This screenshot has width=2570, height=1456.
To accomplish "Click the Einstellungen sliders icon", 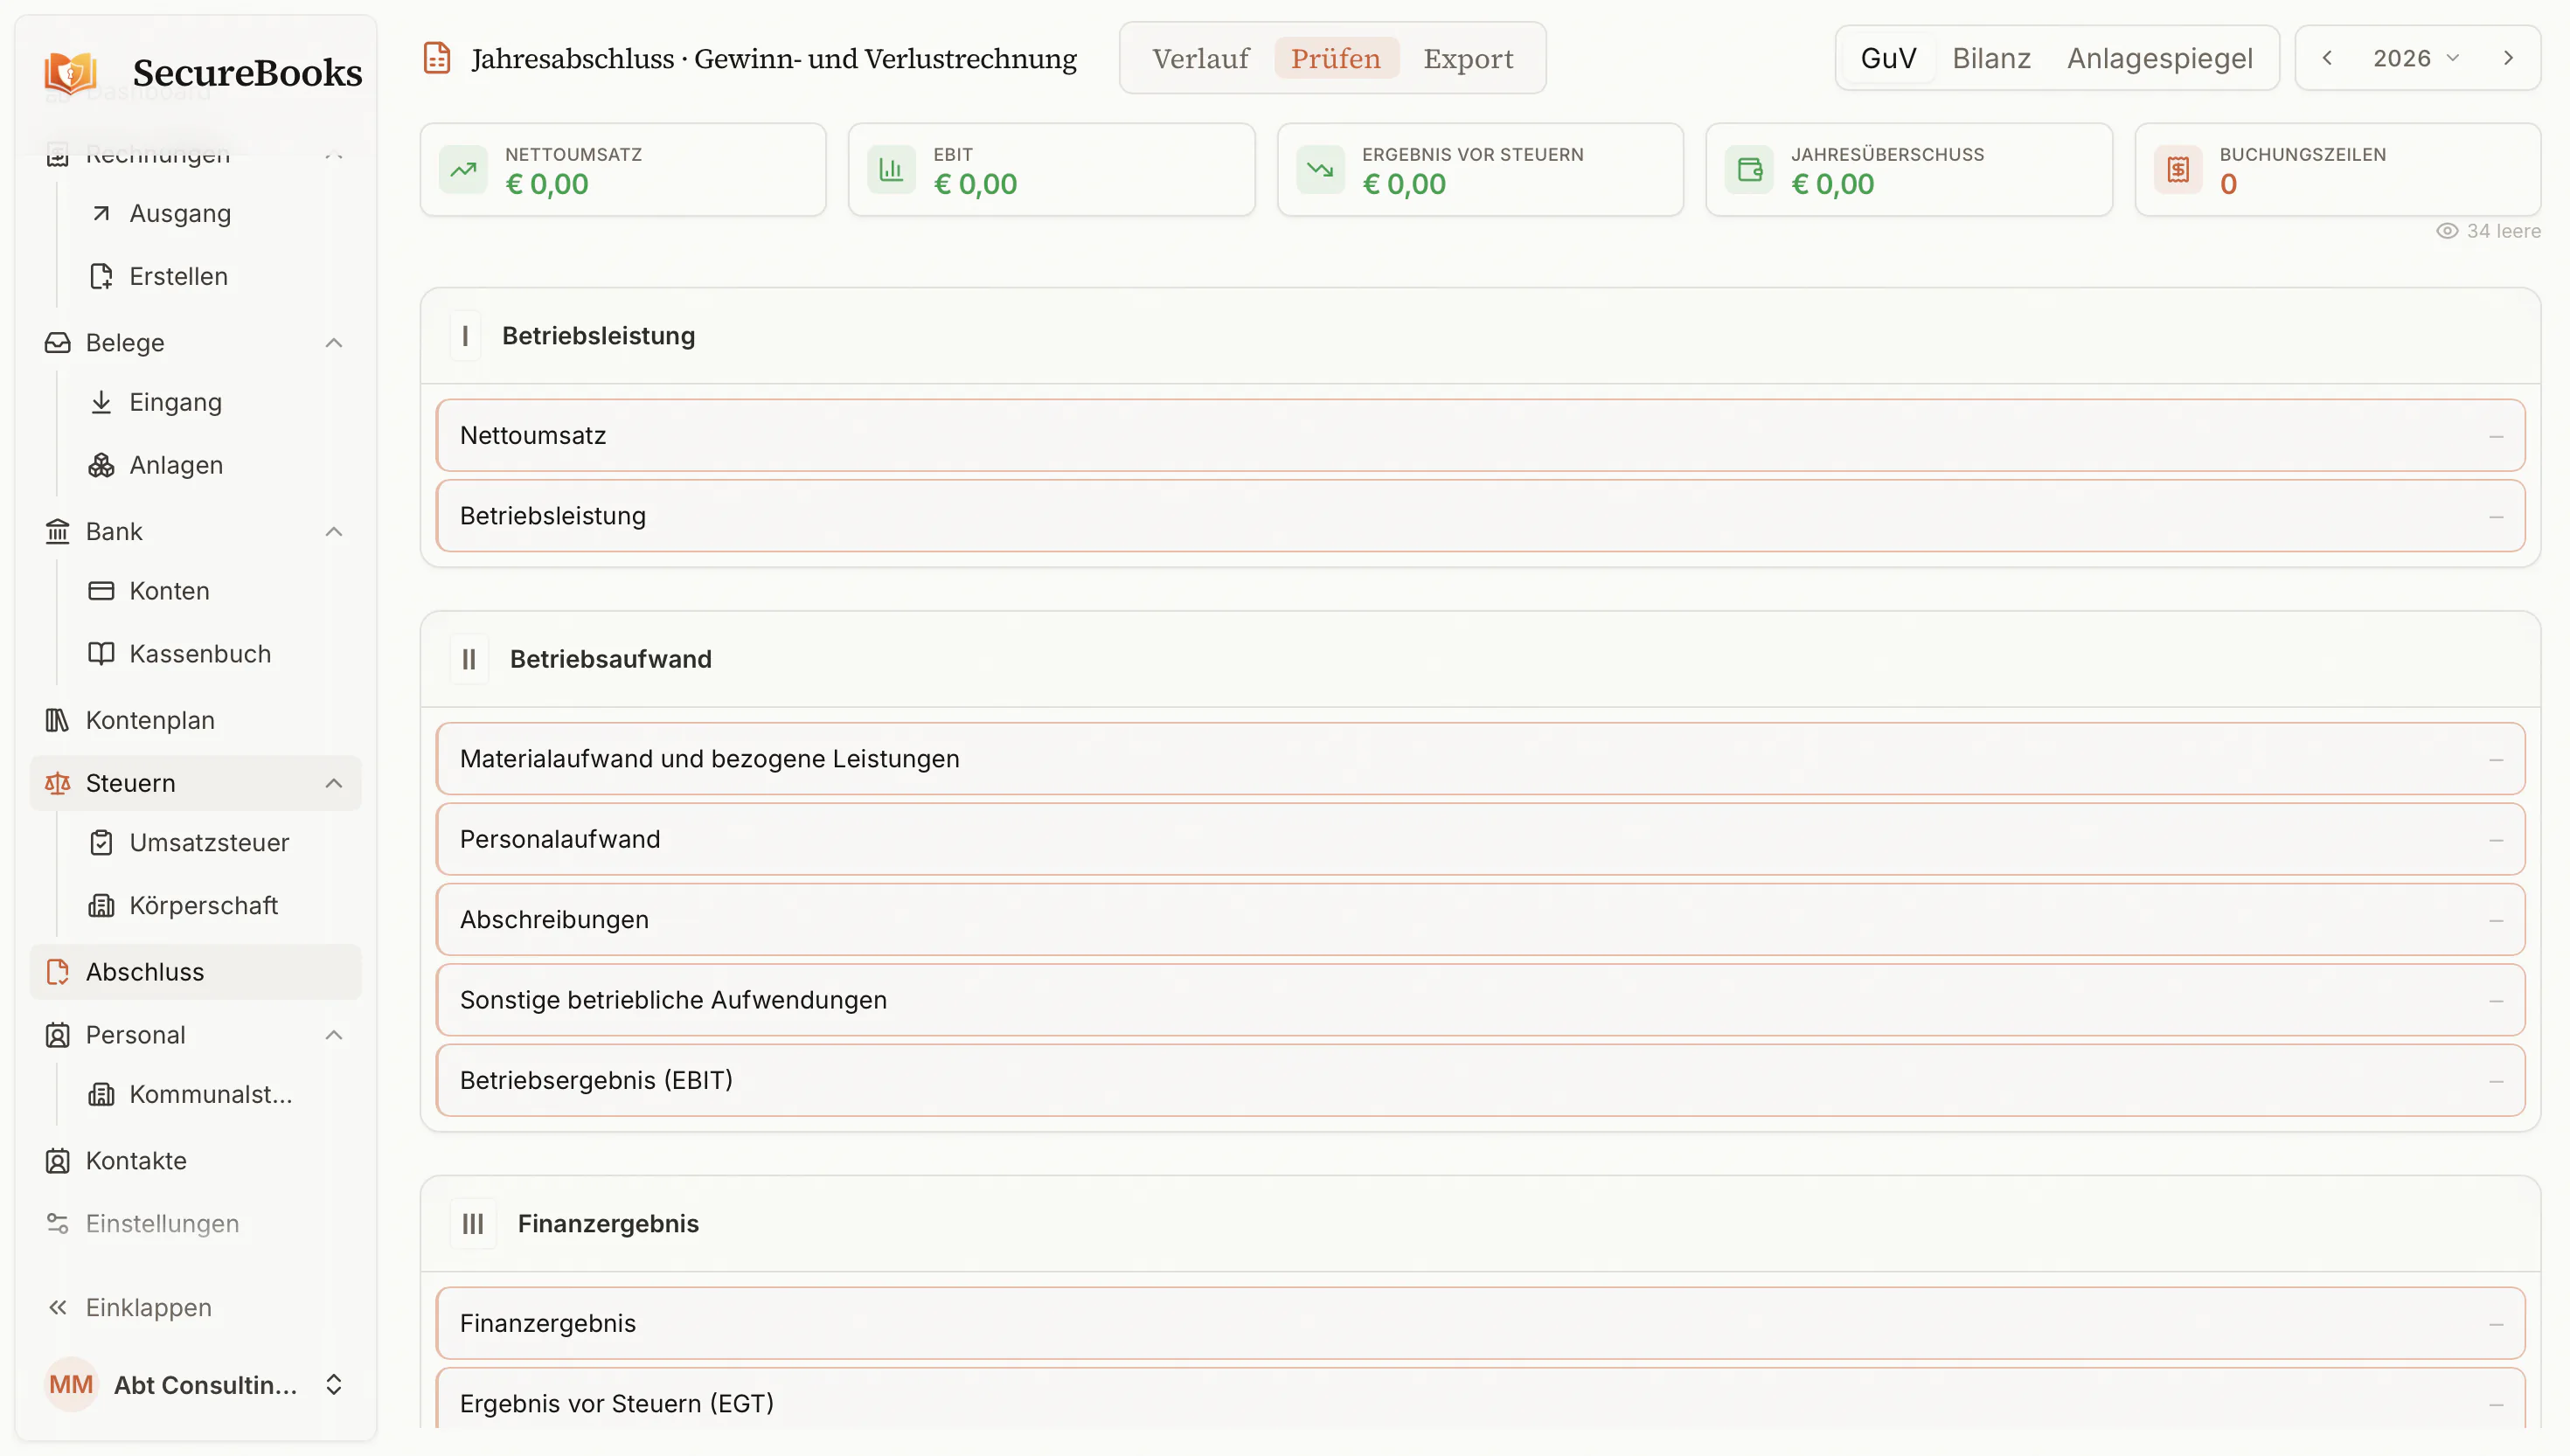I will (58, 1224).
